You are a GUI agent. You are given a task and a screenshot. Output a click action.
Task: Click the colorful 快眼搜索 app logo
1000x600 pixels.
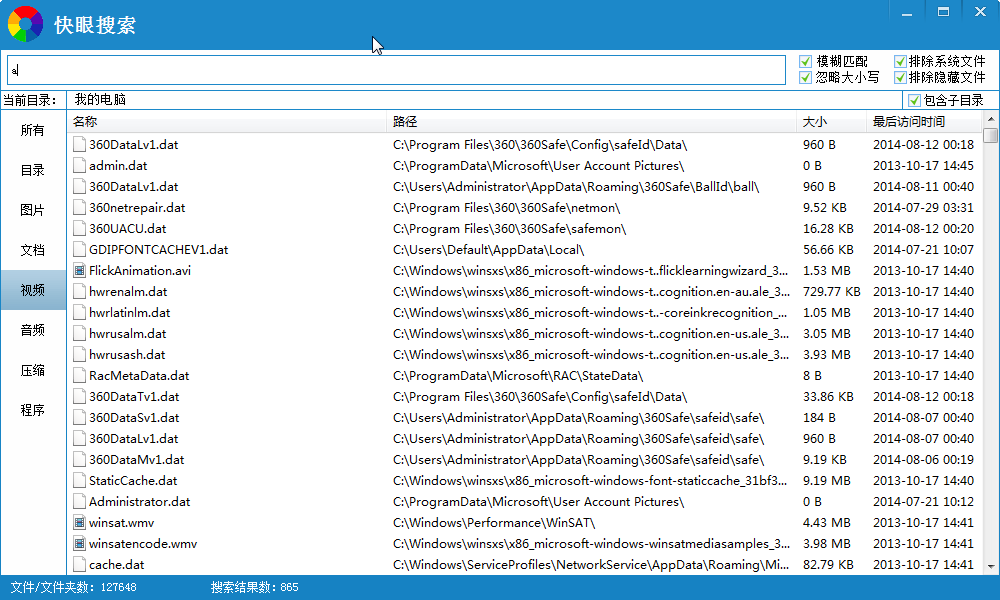[x=25, y=23]
